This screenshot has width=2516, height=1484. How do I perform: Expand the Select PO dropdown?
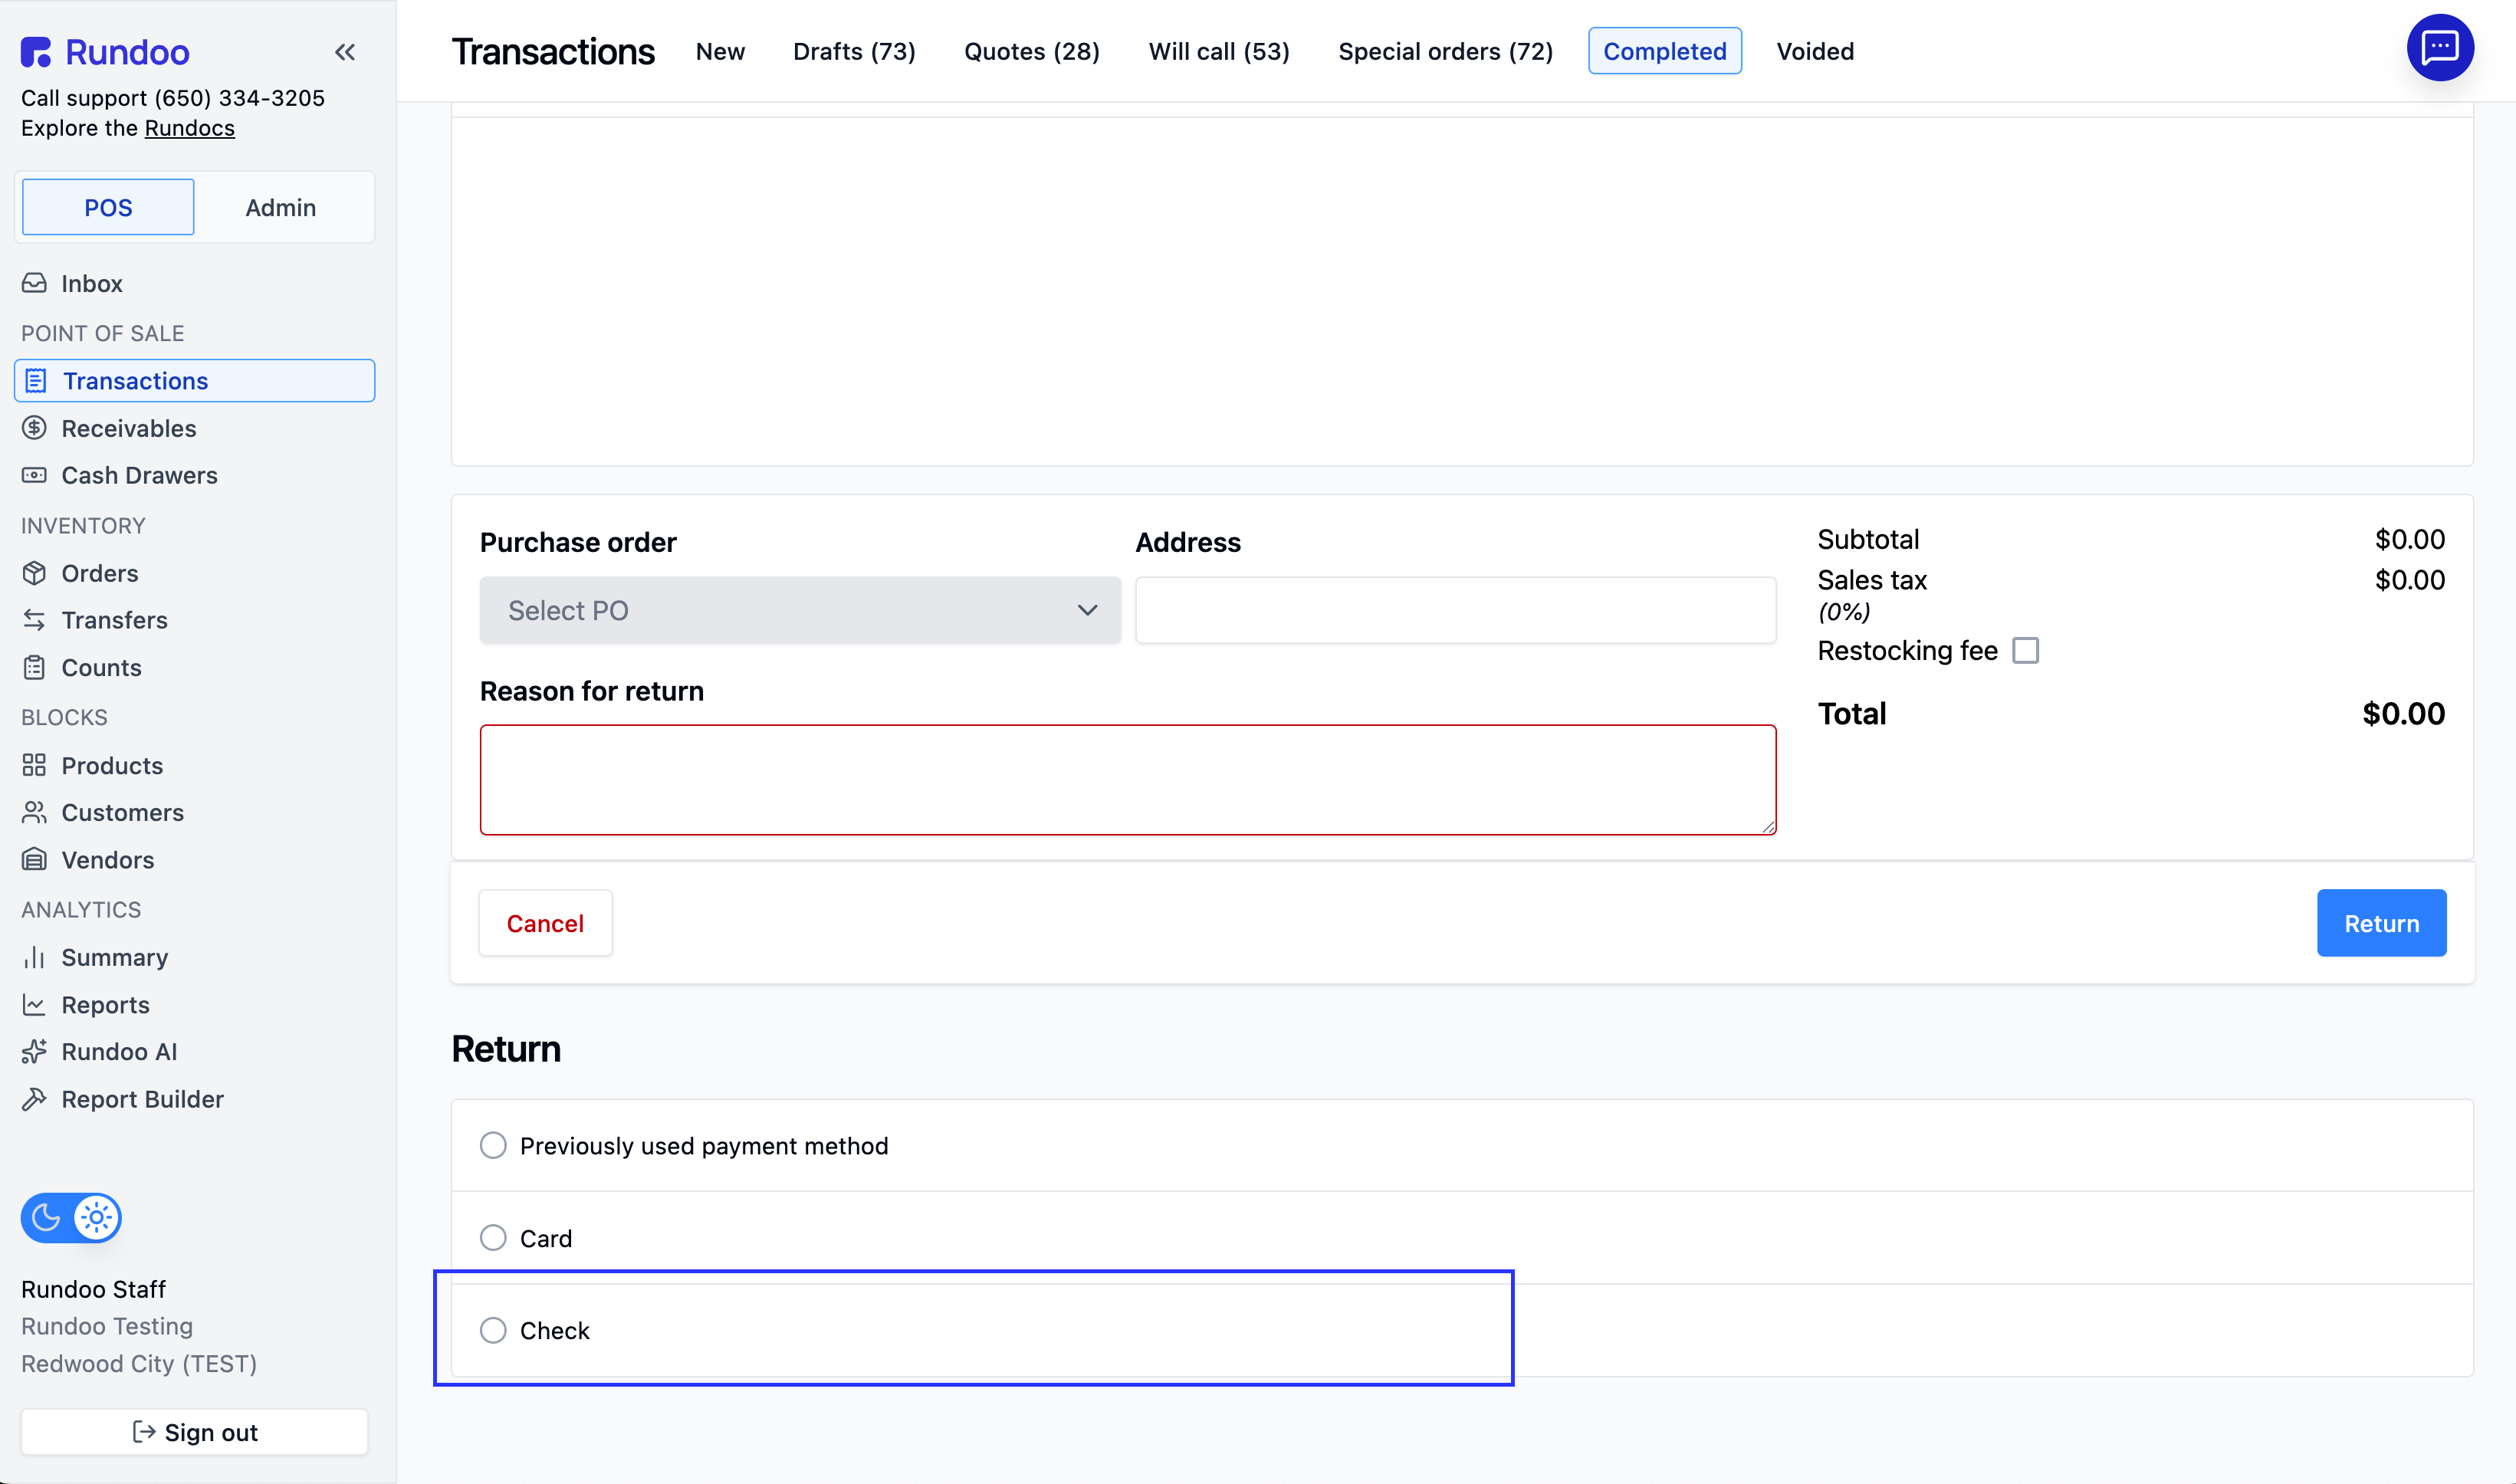[x=799, y=610]
